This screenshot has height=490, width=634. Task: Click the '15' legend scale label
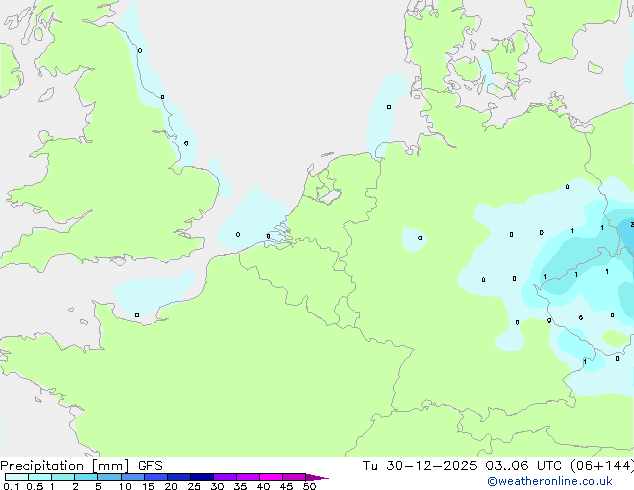click(148, 486)
